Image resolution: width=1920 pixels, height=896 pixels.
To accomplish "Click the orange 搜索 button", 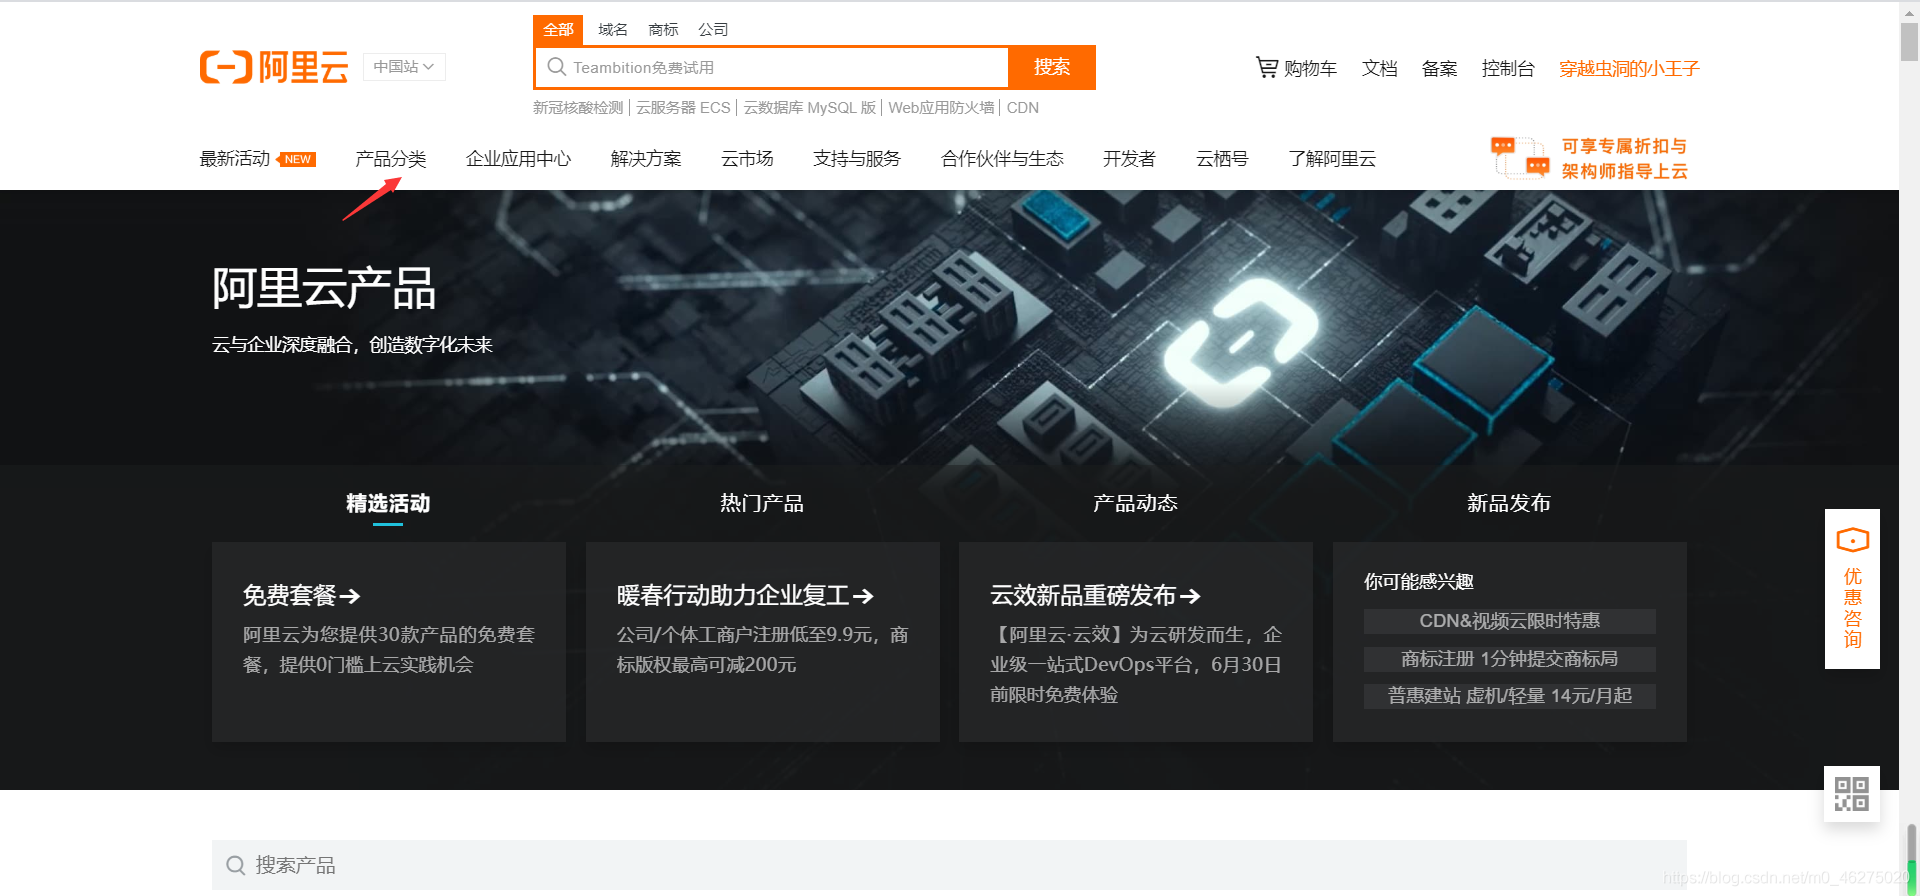I will [x=1052, y=67].
